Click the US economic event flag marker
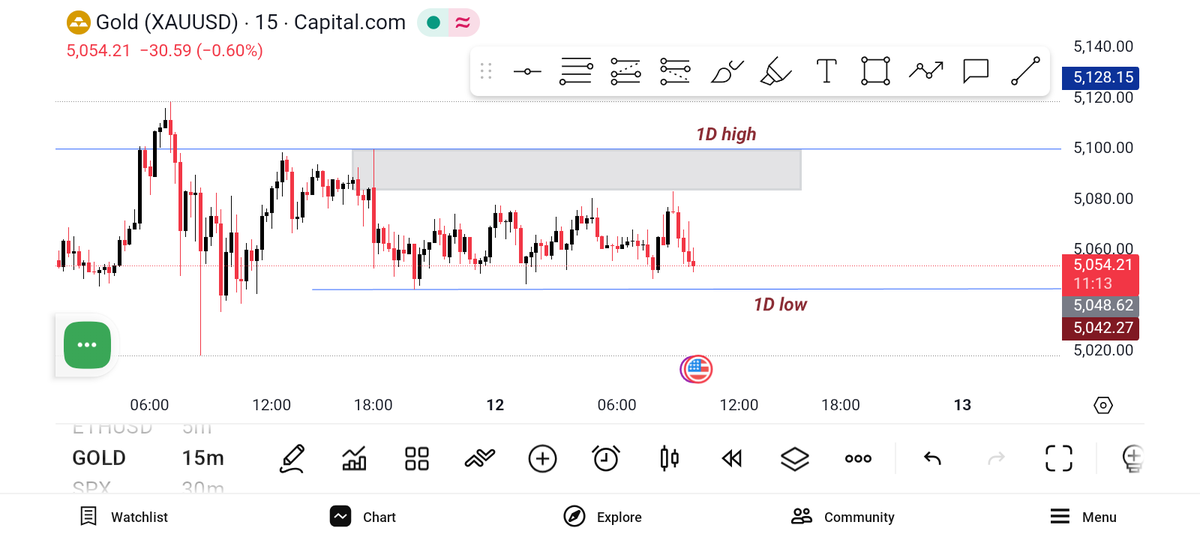This screenshot has height=540, width=1200. coord(696,370)
